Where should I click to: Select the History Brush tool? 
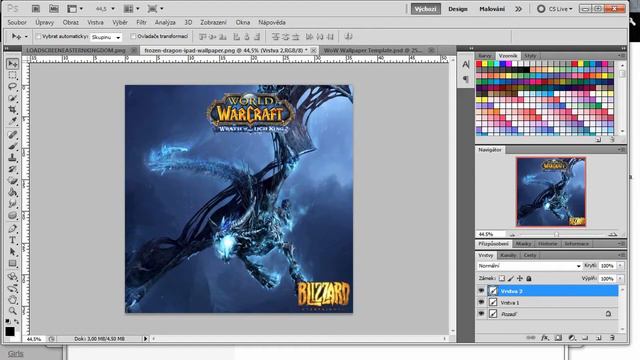13,169
